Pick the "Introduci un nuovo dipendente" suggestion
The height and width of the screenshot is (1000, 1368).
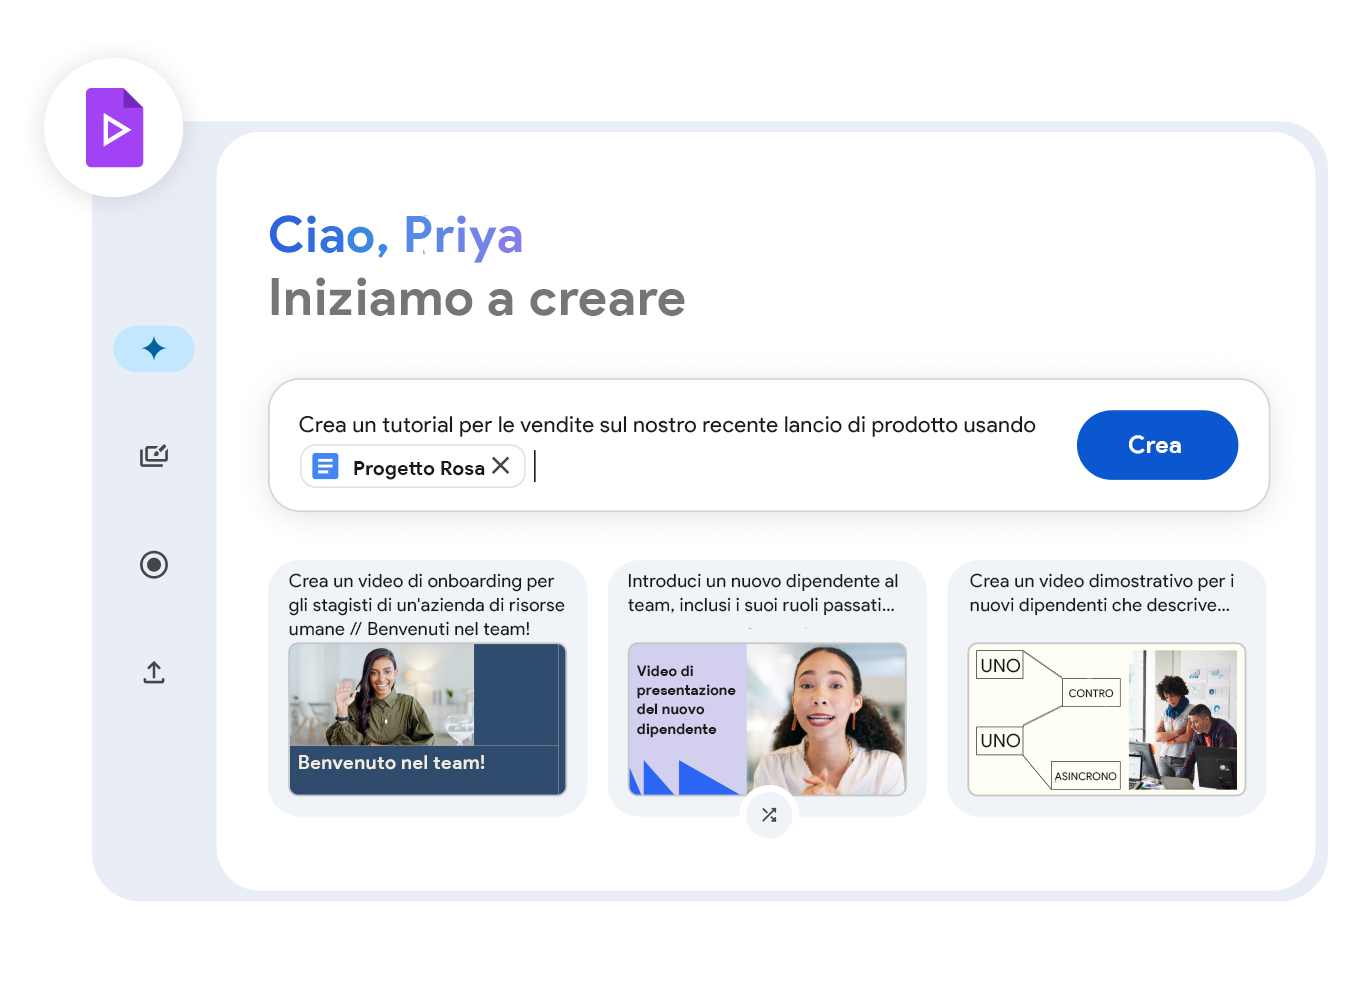762,593
